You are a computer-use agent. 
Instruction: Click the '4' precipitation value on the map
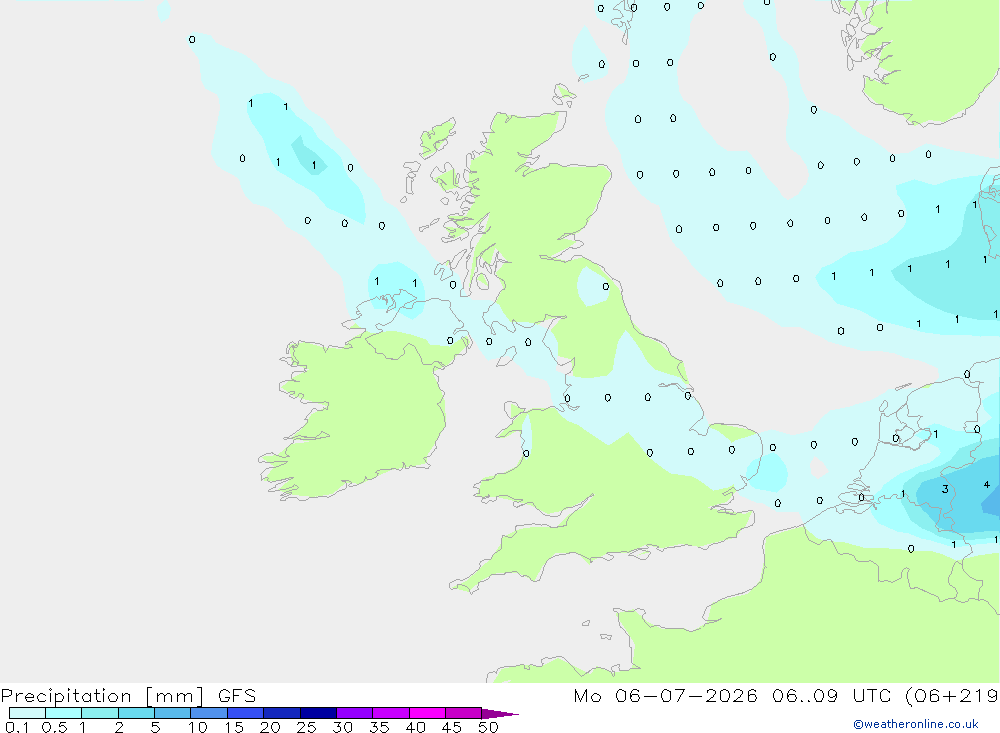[x=987, y=485]
